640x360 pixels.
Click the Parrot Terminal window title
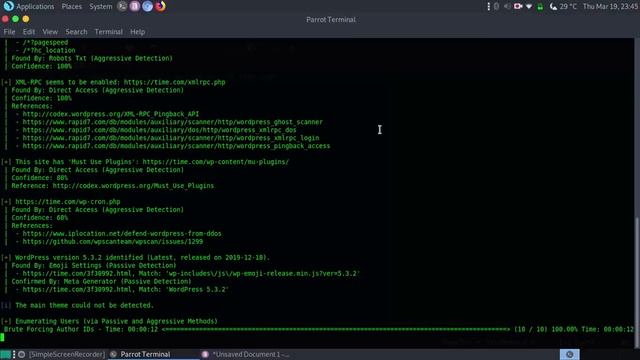click(331, 20)
